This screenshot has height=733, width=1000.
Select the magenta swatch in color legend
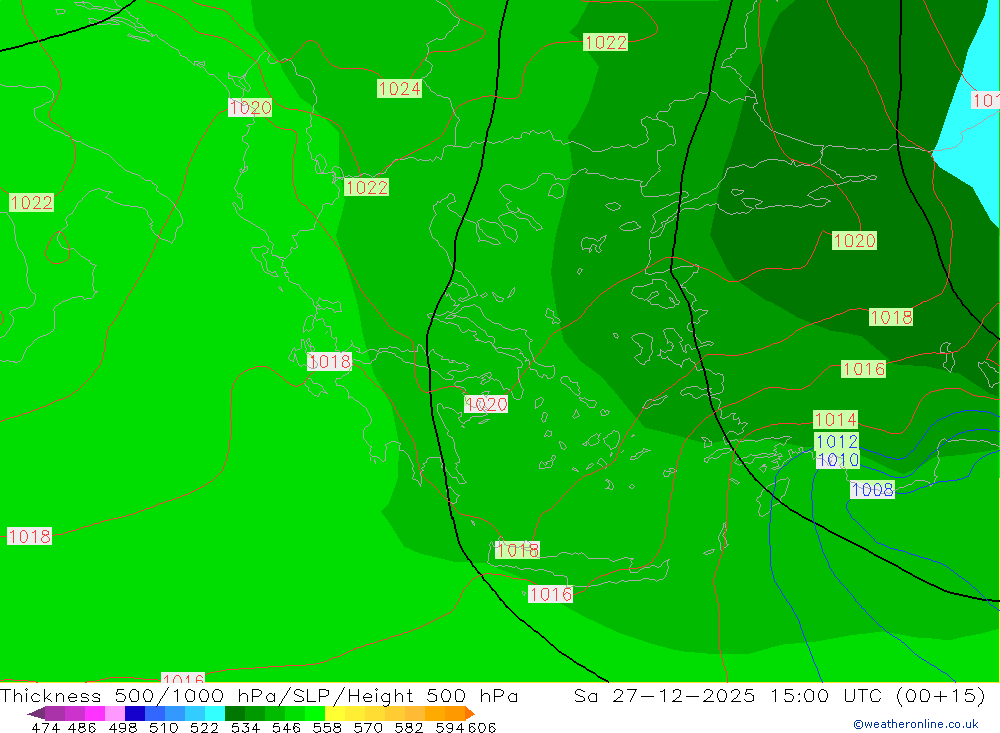(95, 714)
